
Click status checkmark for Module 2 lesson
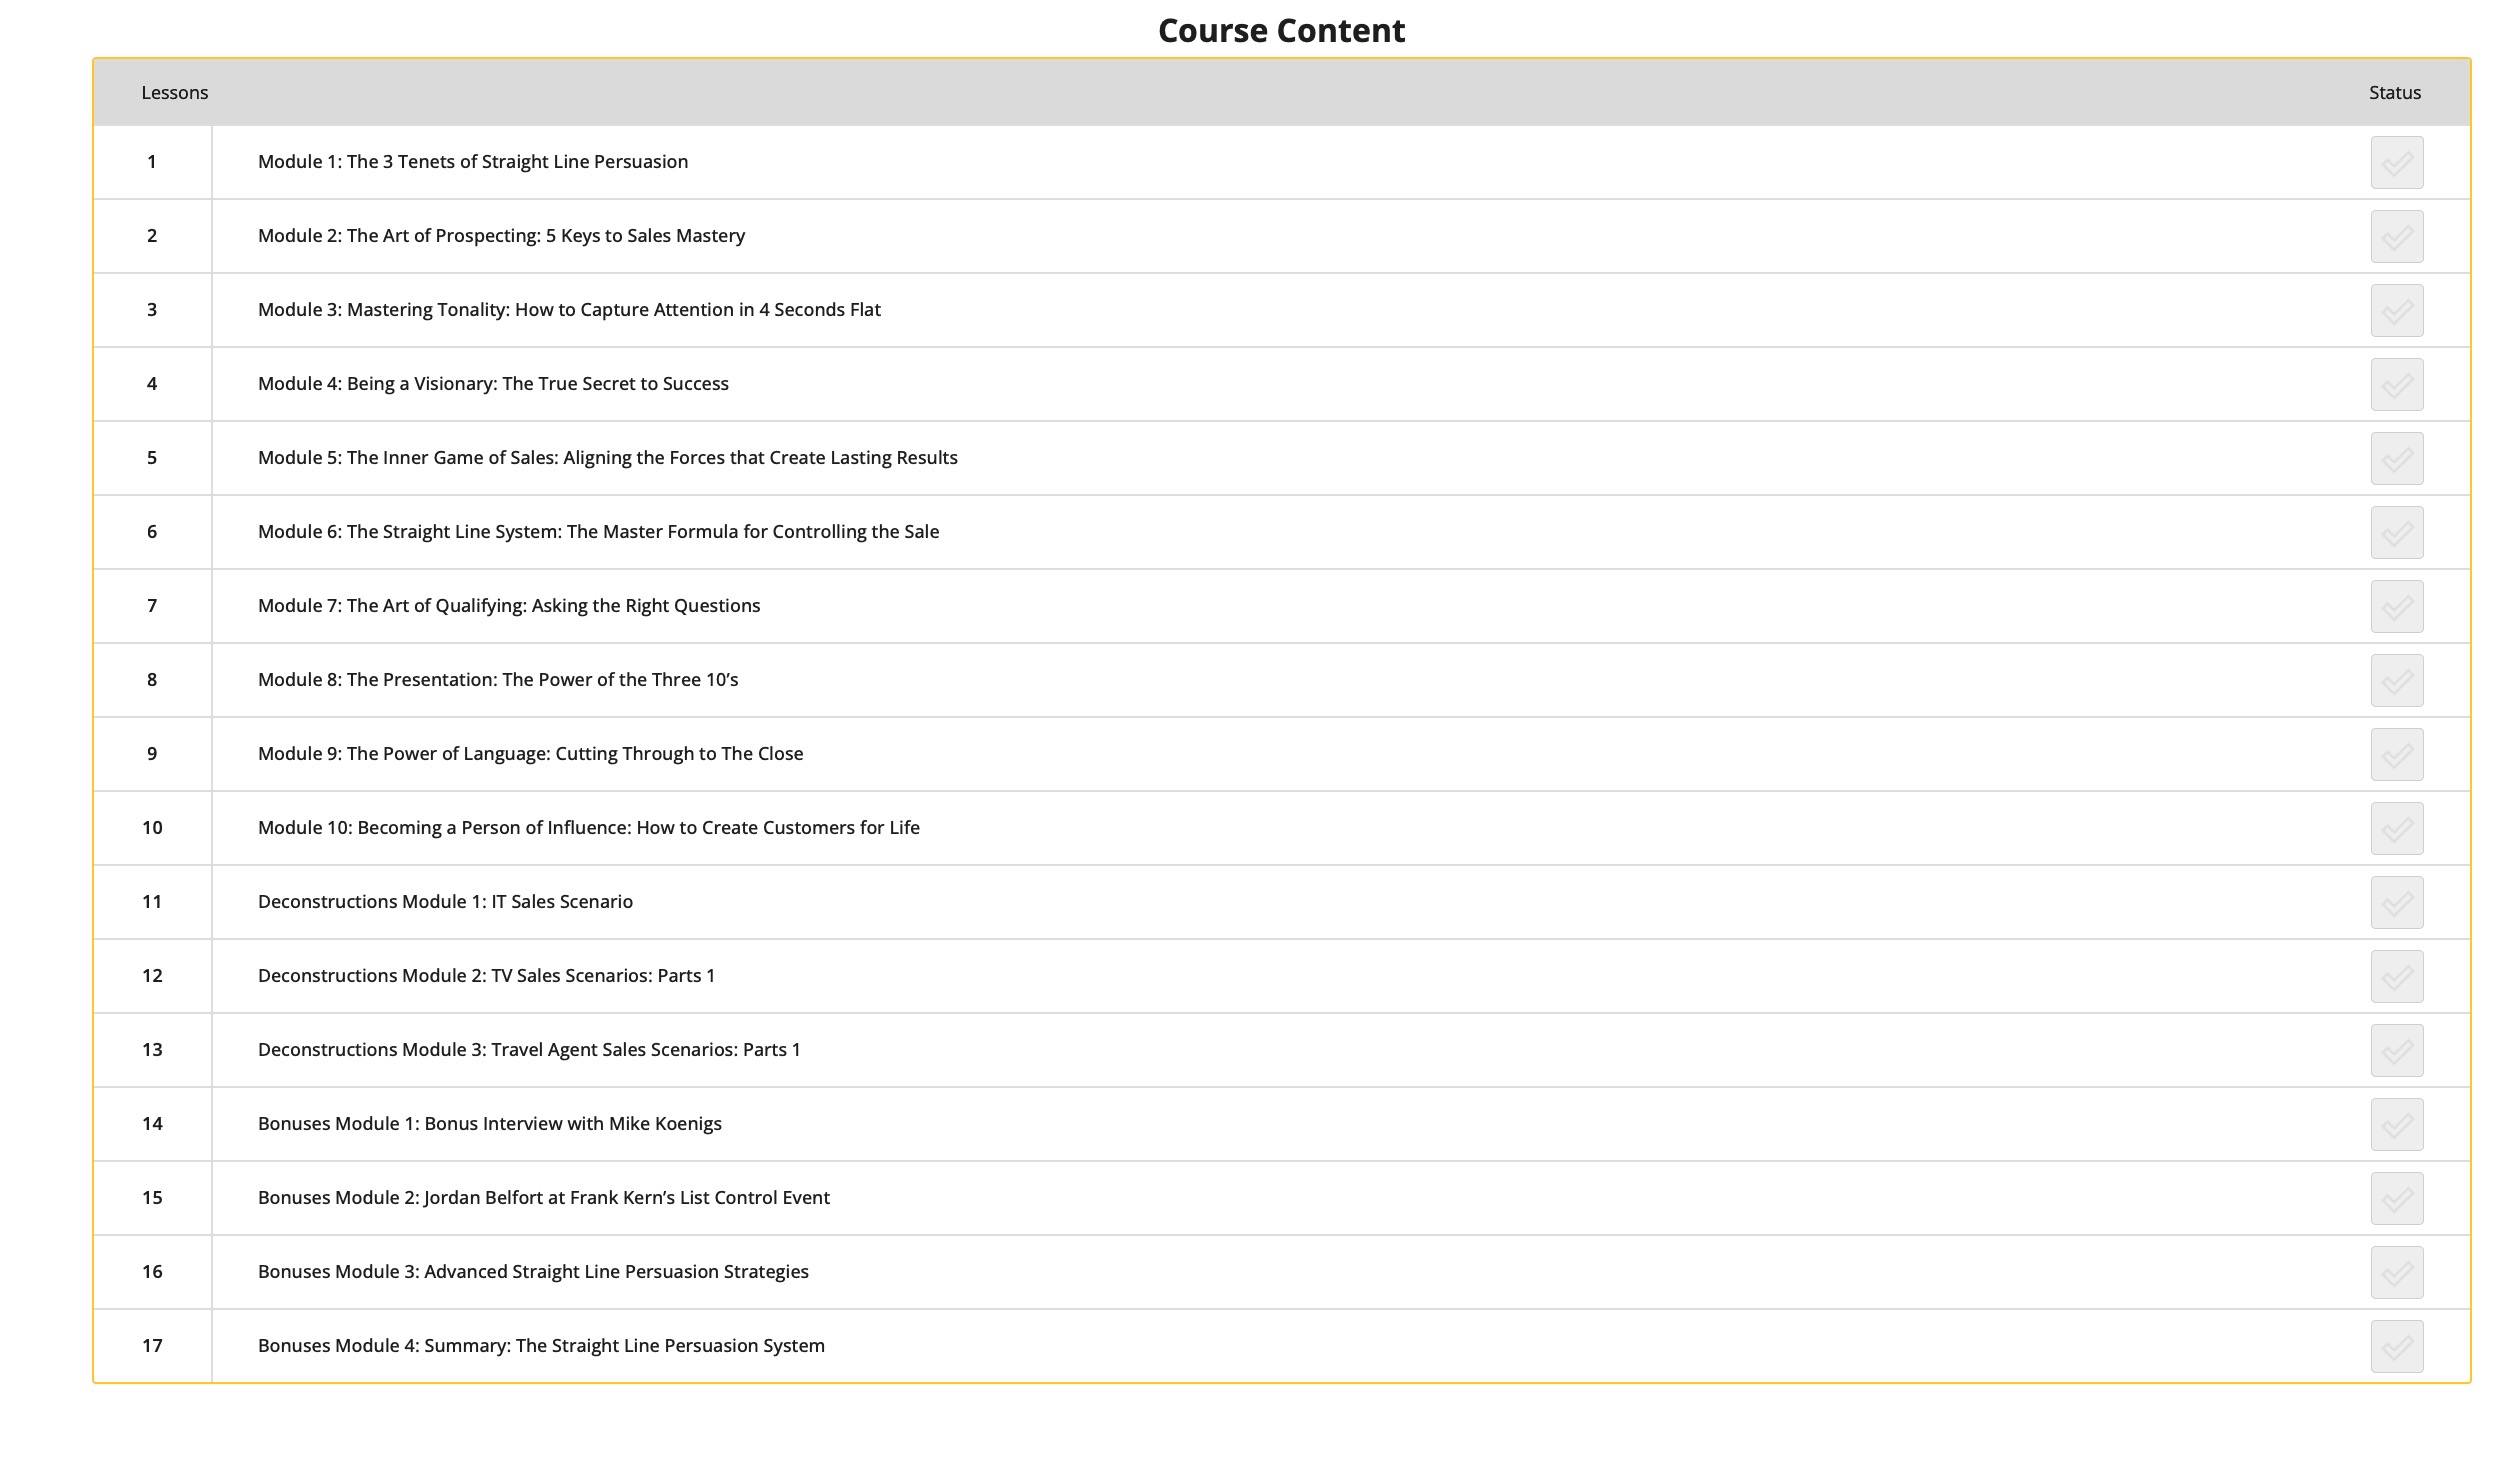click(x=2397, y=236)
